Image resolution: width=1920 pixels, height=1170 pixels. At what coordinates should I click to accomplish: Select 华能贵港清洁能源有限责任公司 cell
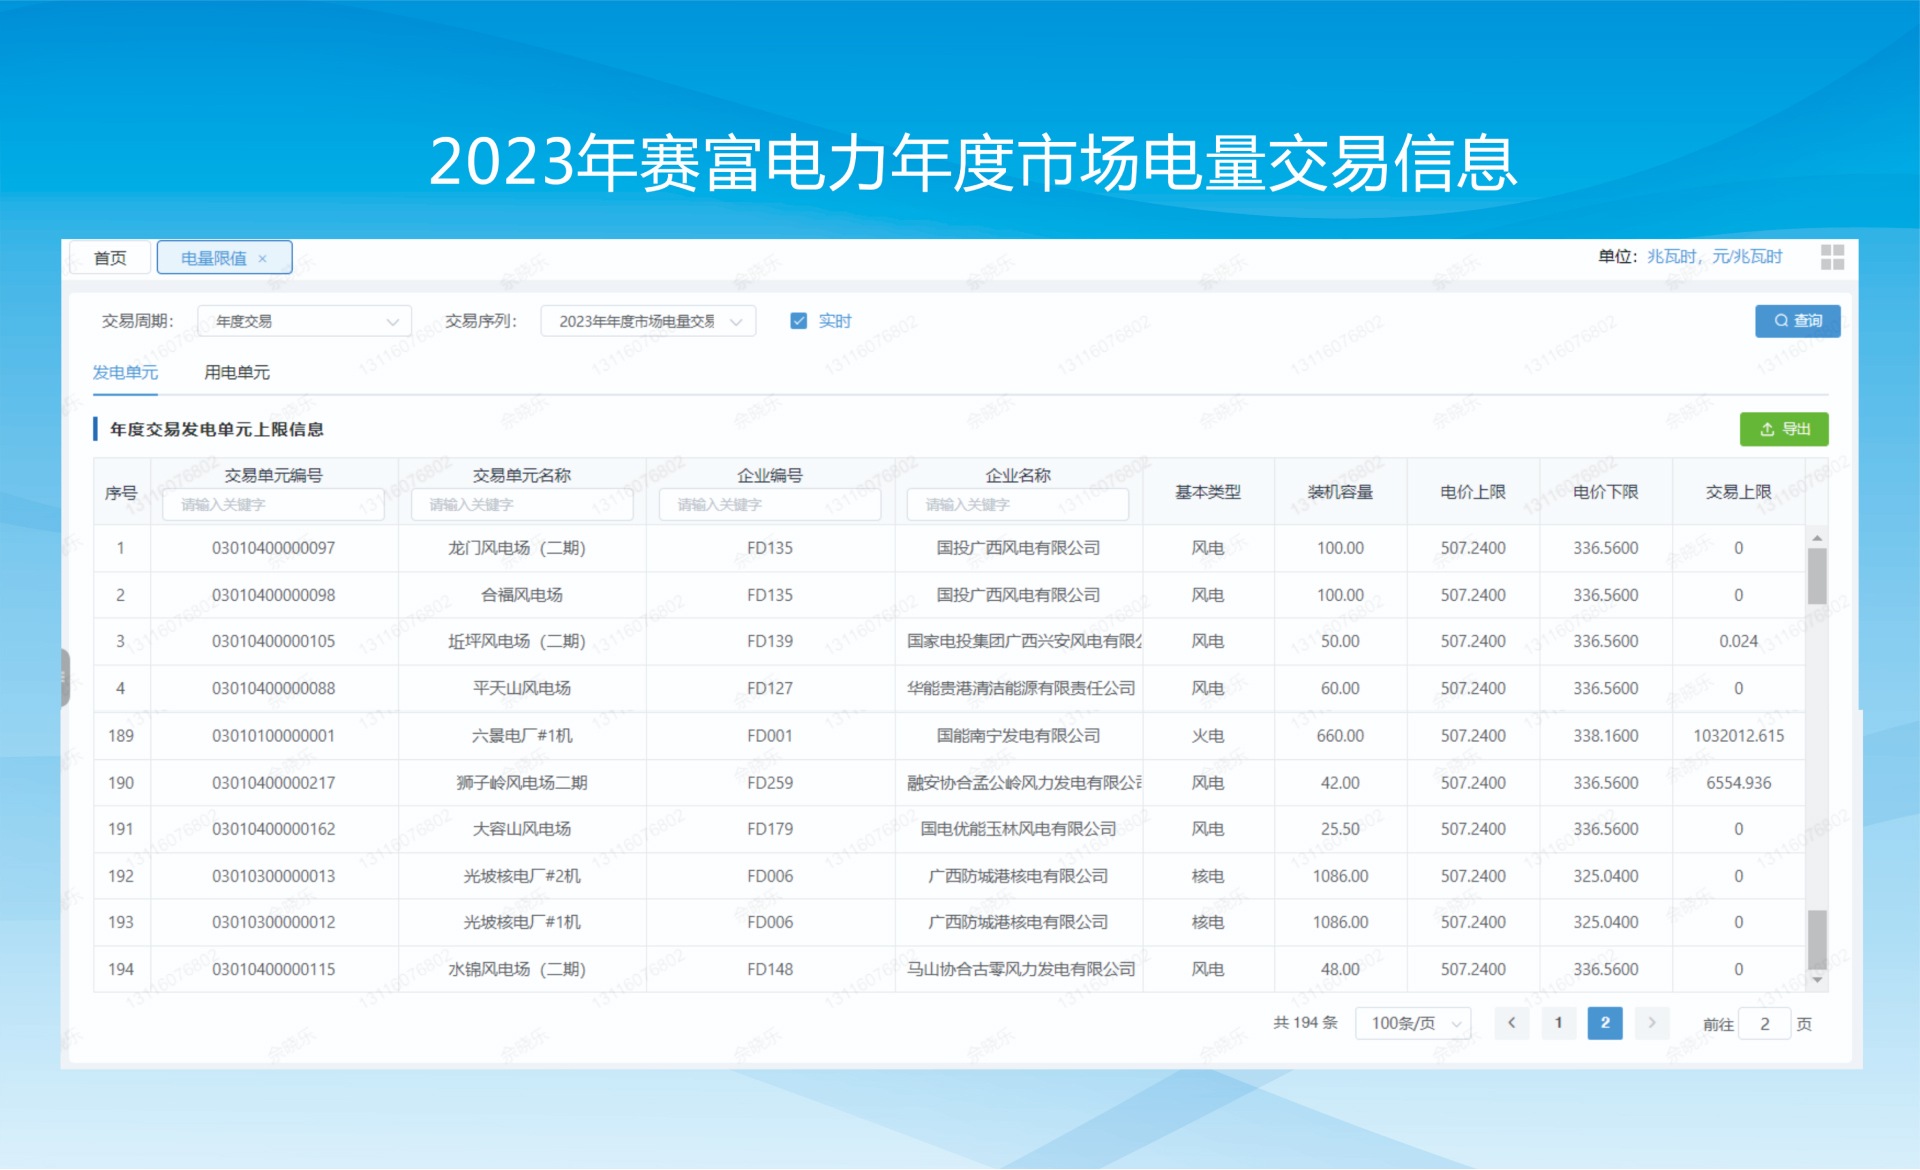1021,688
